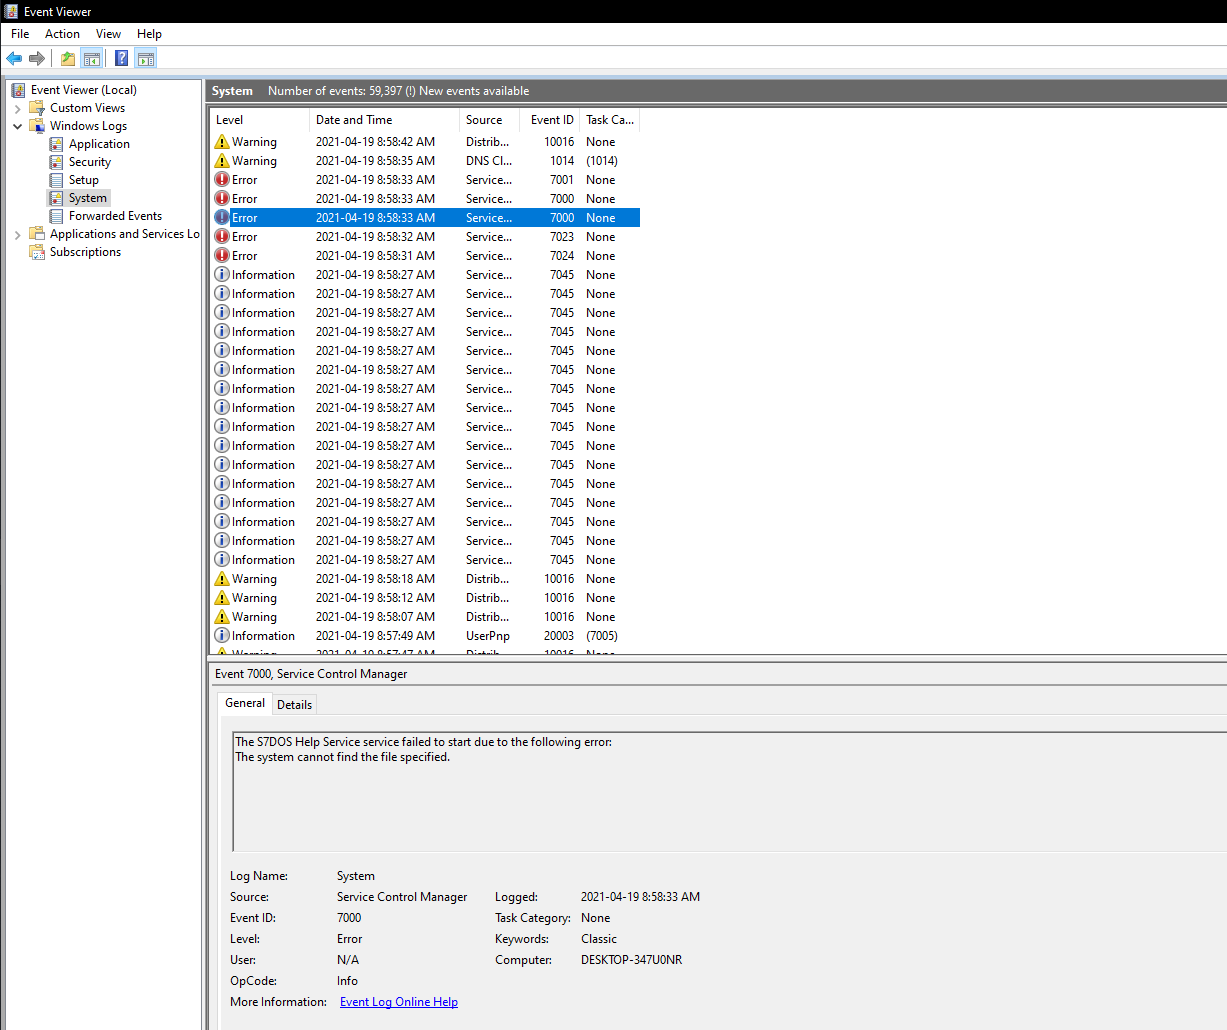The image size is (1227, 1030).
Task: Click the Application log icon in the tree
Action: click(56, 144)
